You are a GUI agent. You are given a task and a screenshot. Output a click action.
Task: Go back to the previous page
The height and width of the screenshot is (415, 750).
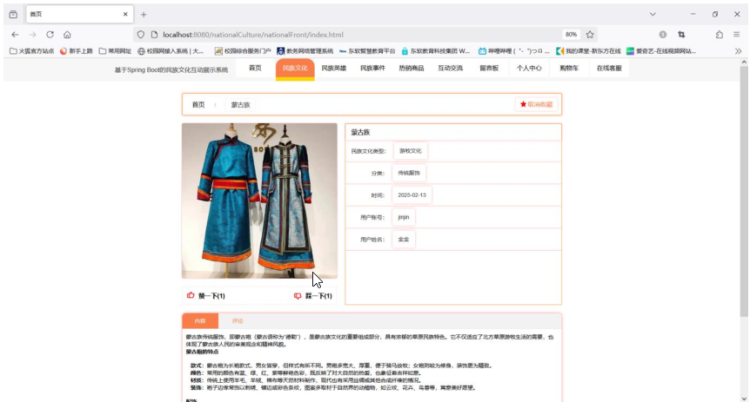click(x=15, y=34)
